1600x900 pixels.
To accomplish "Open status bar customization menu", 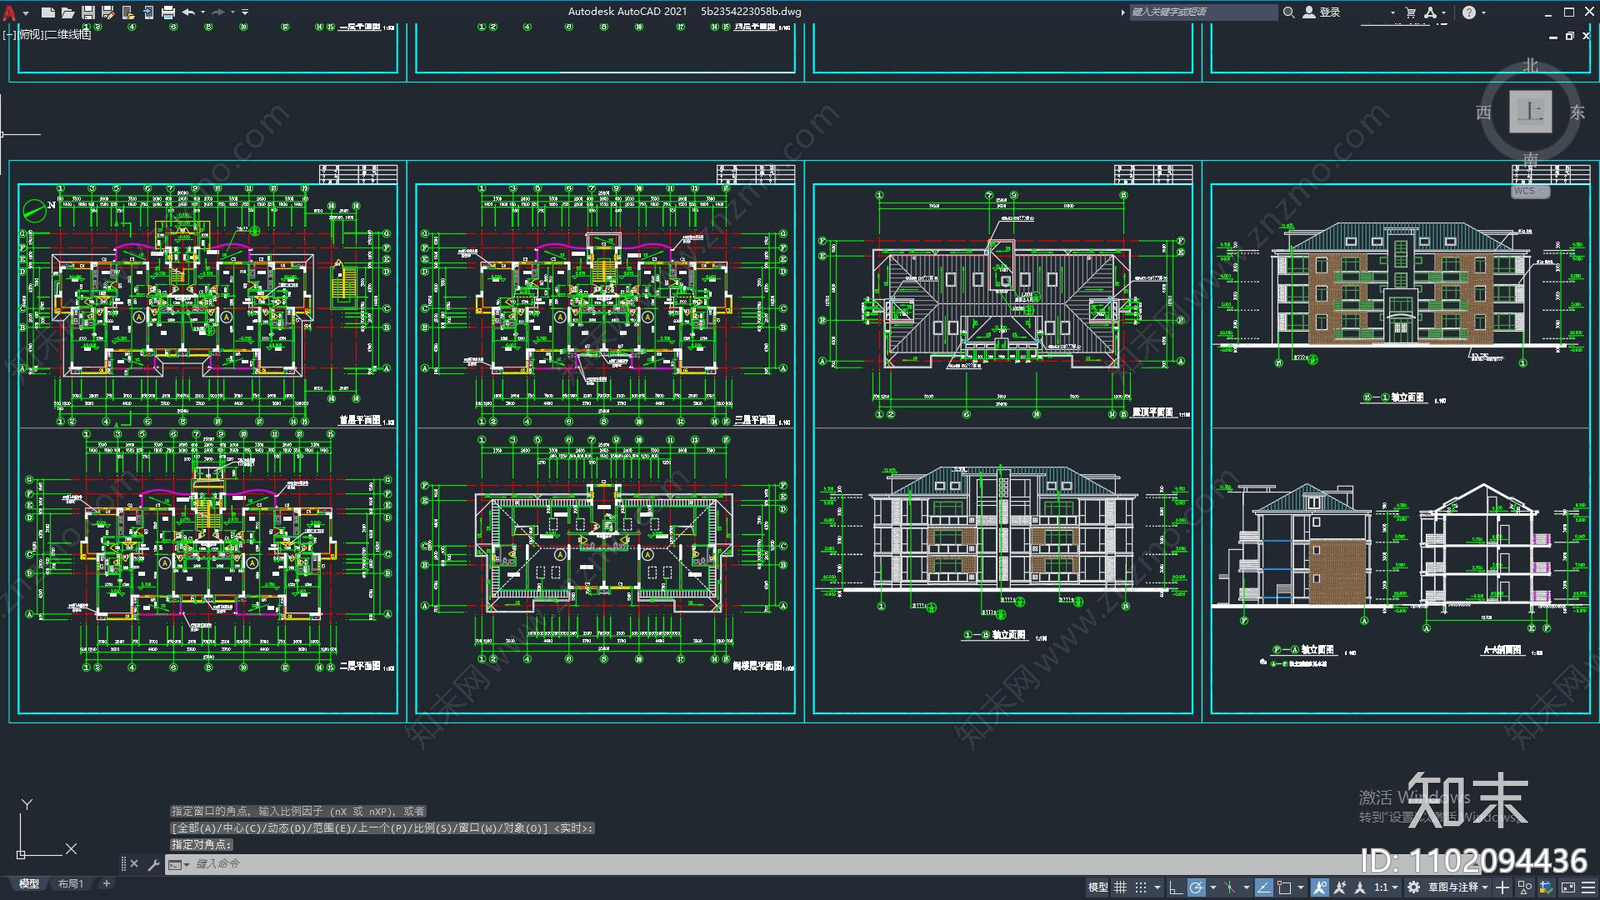I will pos(1588,887).
